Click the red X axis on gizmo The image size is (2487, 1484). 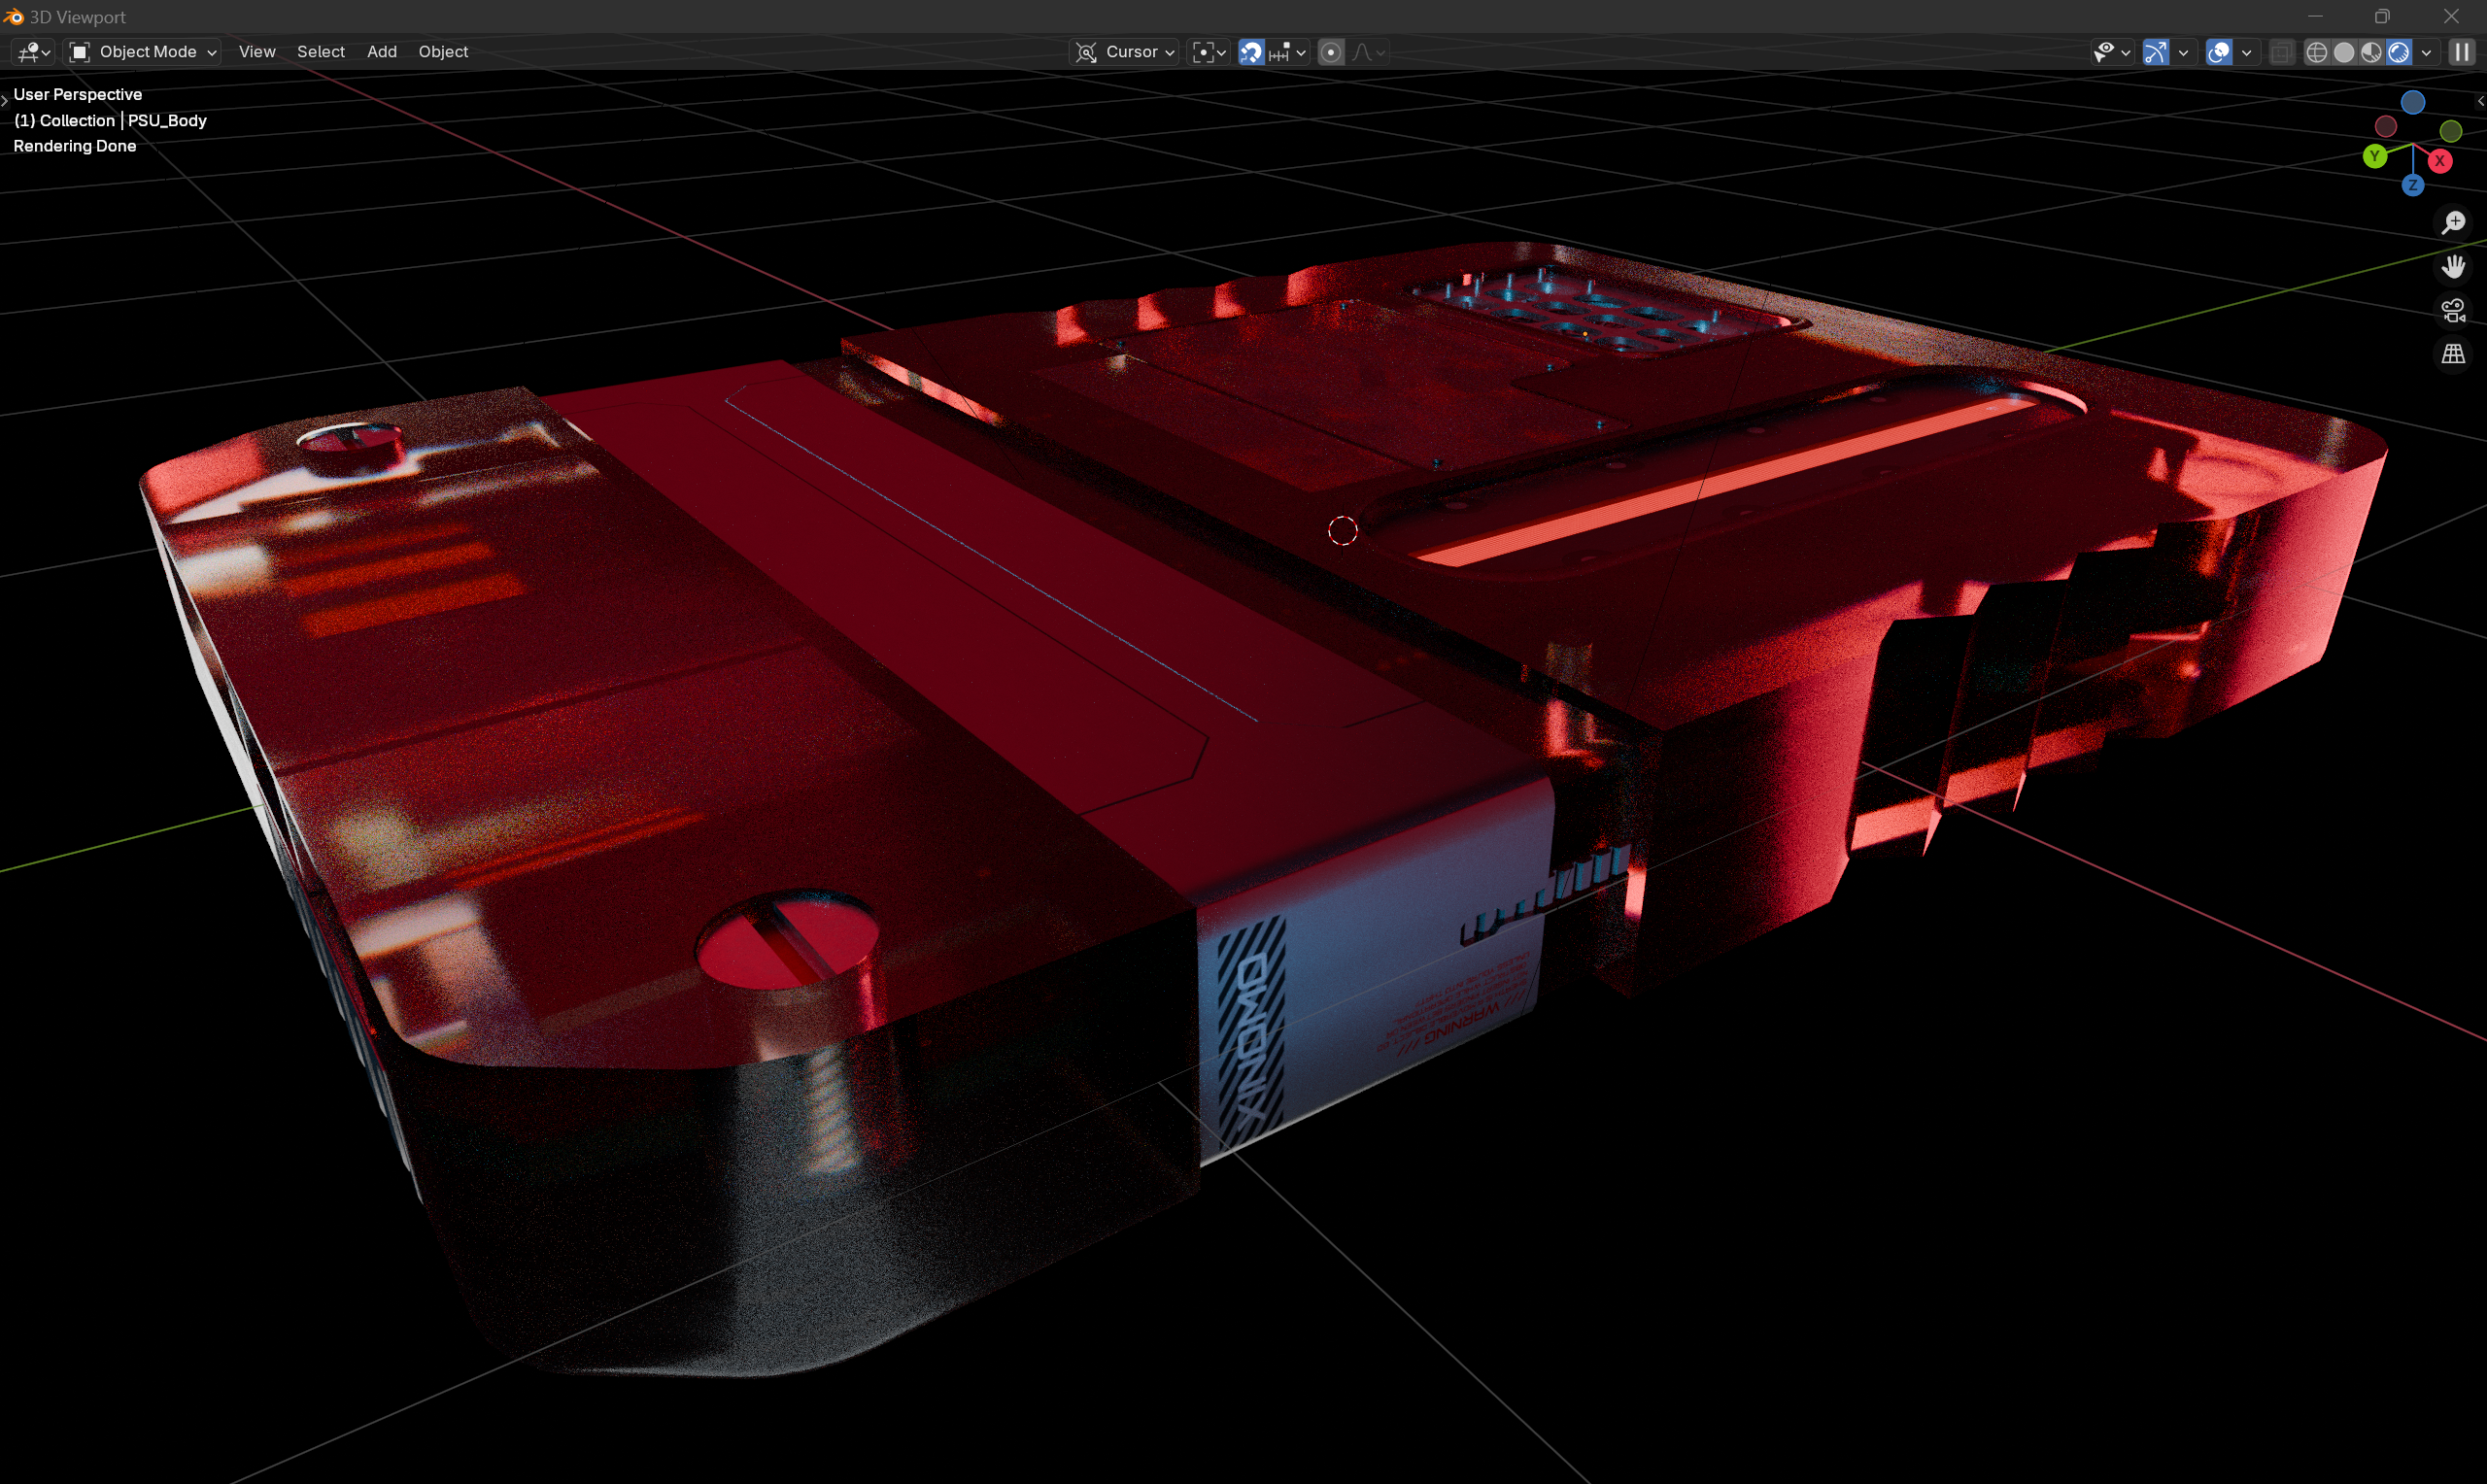pos(2440,161)
